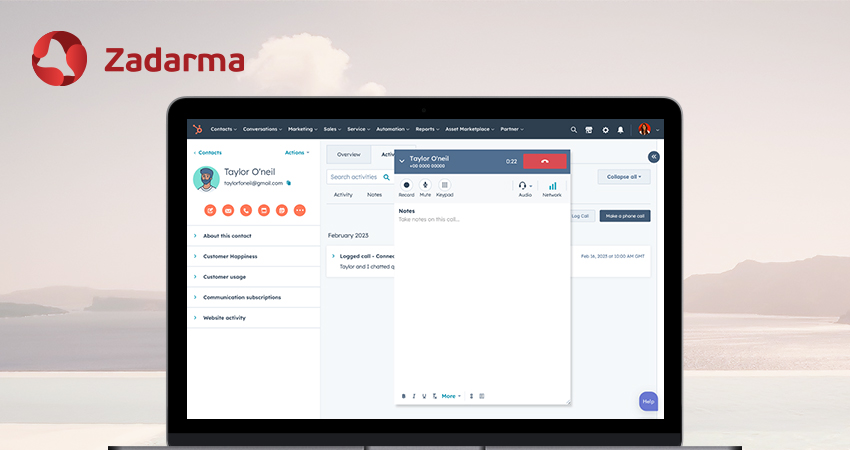Expand the Customer usage section
The width and height of the screenshot is (850, 450).
[254, 277]
